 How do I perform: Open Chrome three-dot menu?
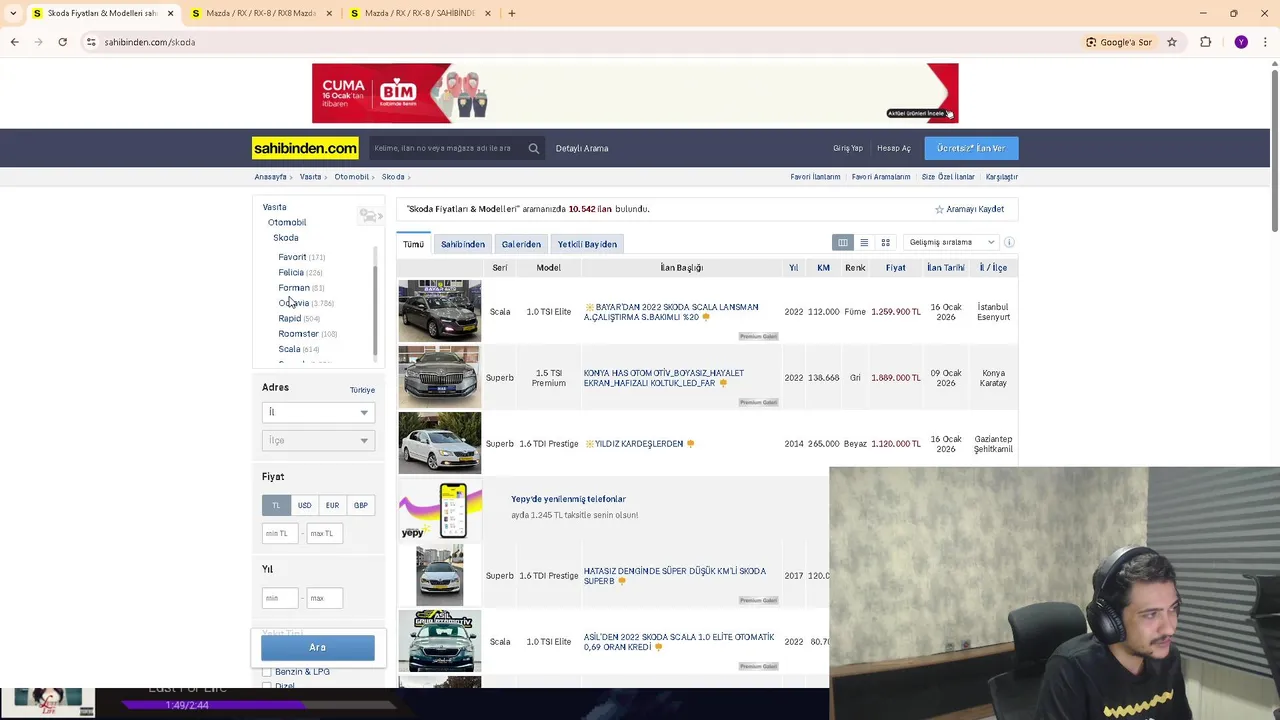tap(1264, 42)
